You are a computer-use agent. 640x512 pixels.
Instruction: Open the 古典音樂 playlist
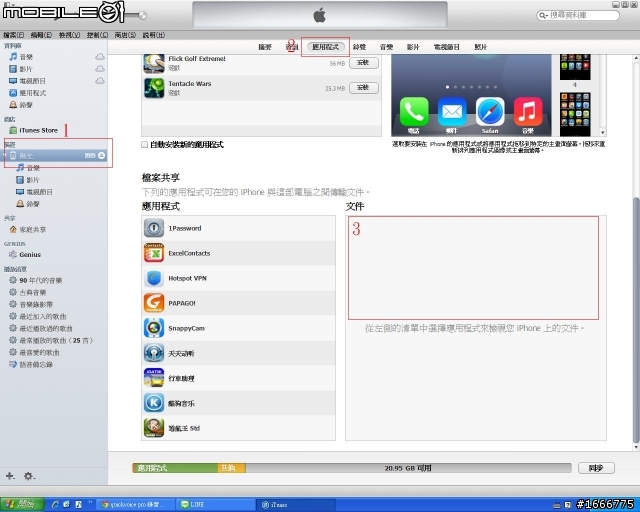(33, 292)
